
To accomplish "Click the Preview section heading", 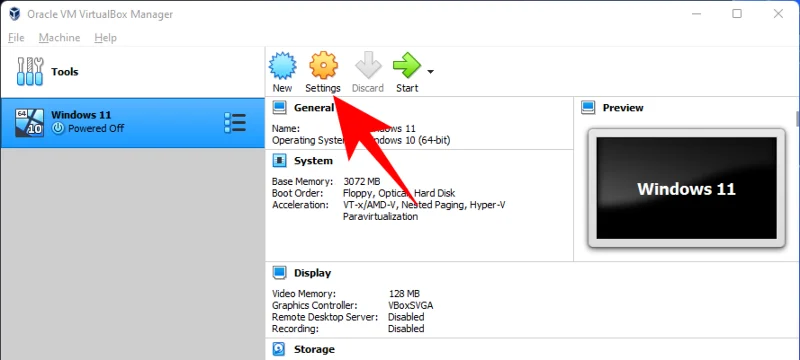I will tap(623, 108).
